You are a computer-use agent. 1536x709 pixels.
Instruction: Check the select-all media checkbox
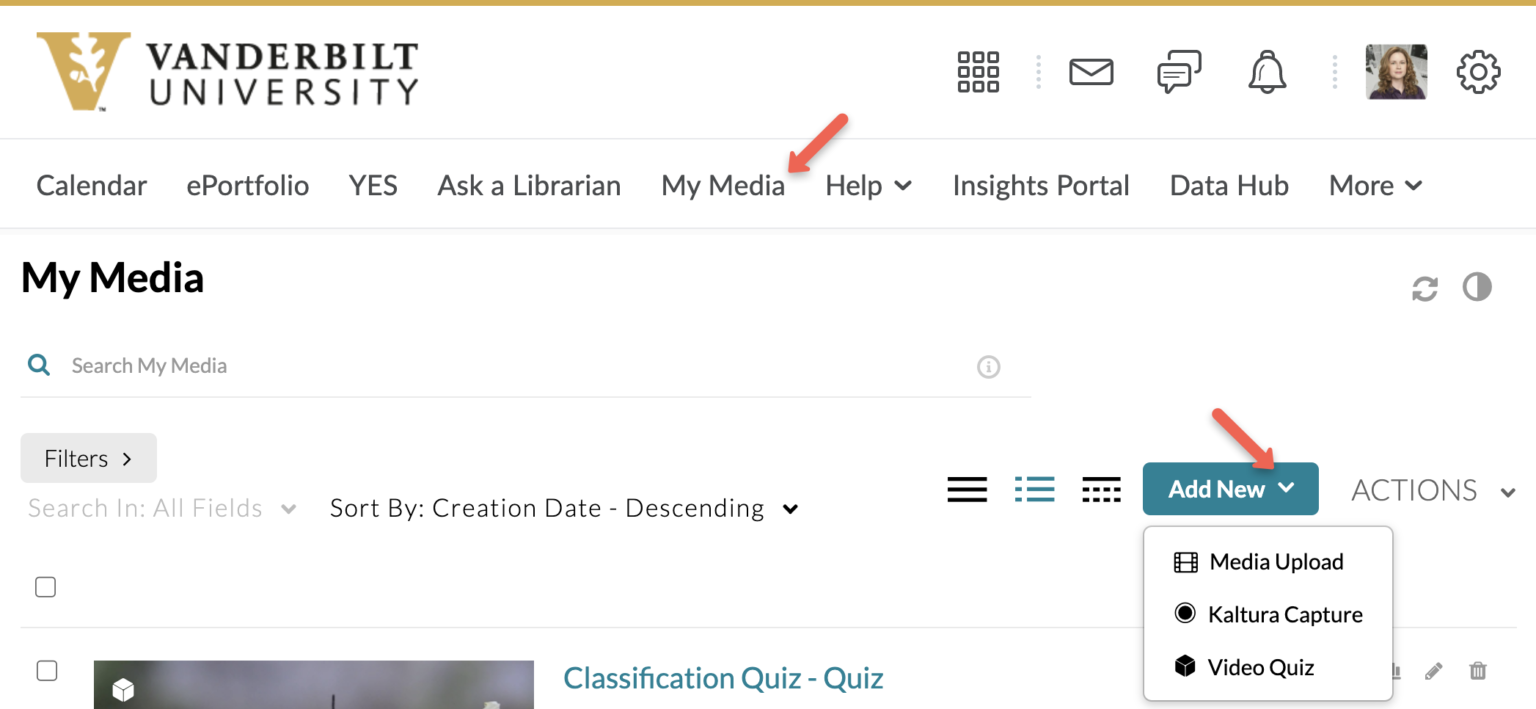(x=45, y=587)
